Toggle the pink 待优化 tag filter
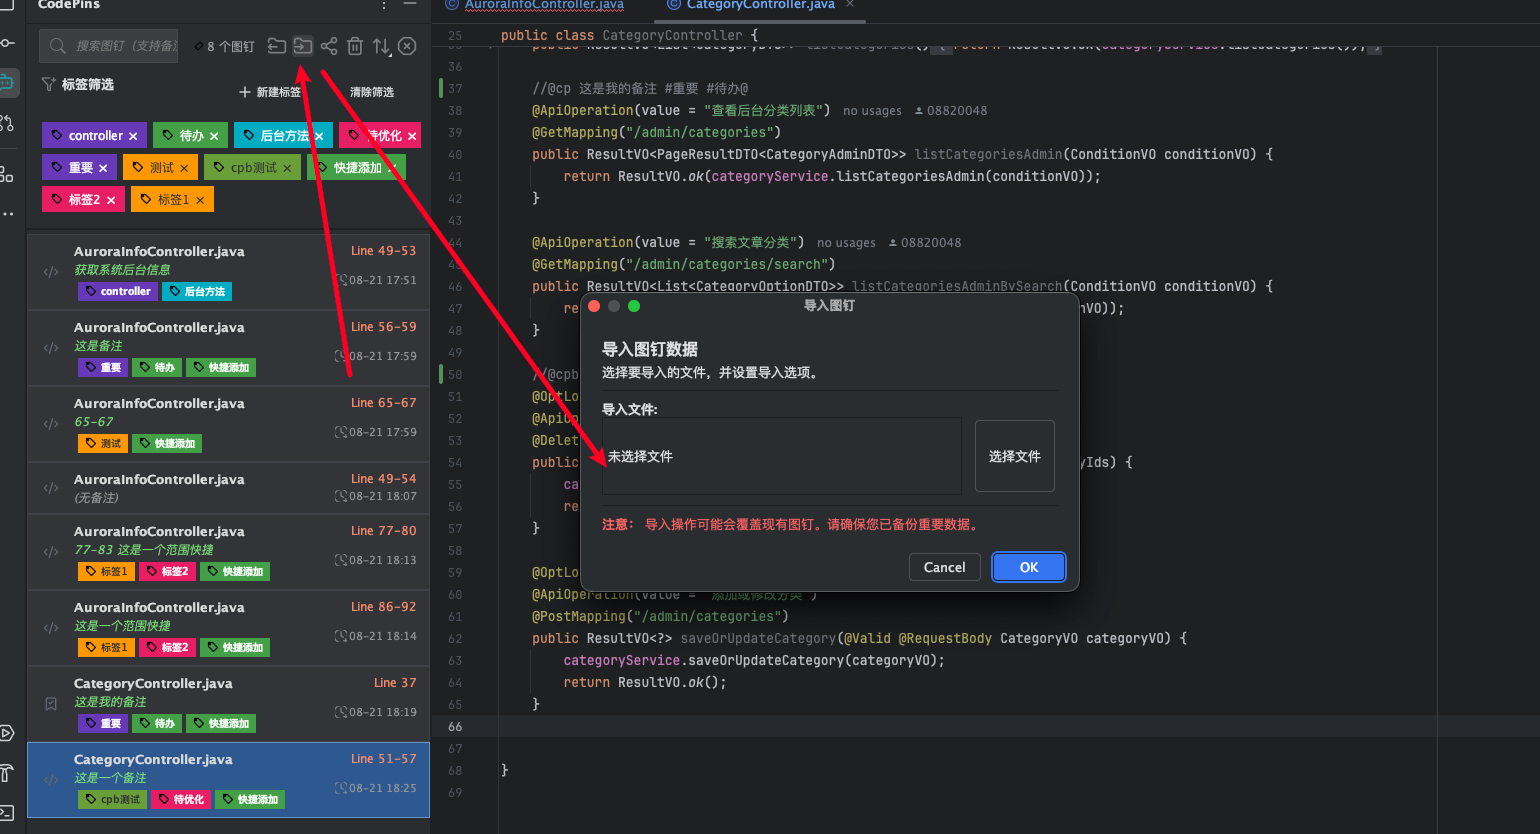This screenshot has height=834, width=1540. (380, 136)
